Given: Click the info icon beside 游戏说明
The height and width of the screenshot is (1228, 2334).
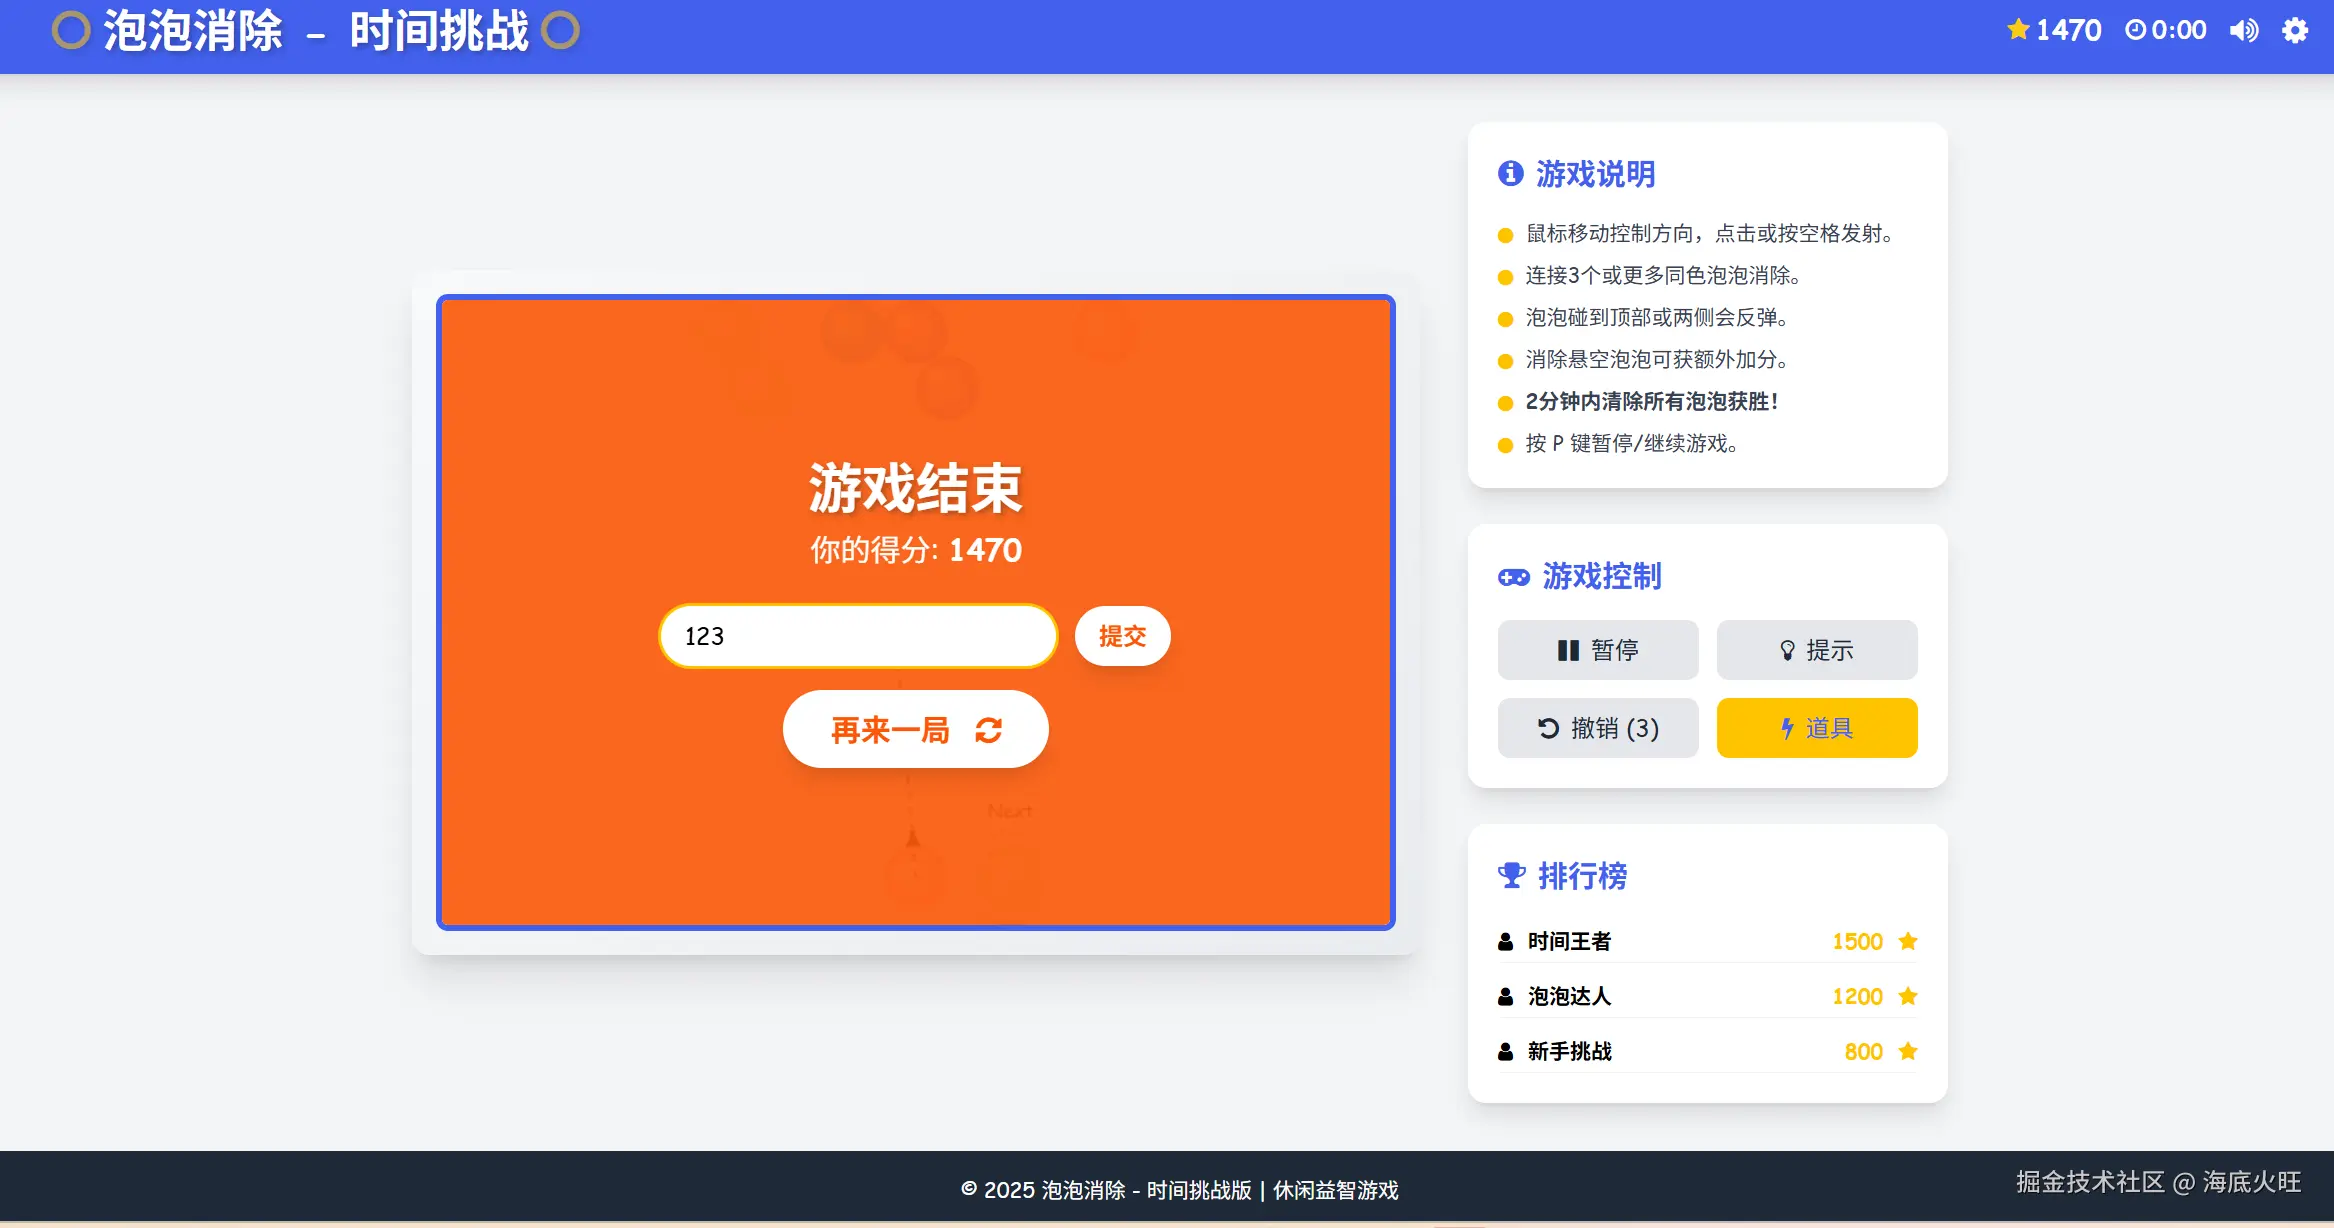Looking at the screenshot, I should pyautogui.click(x=1510, y=172).
